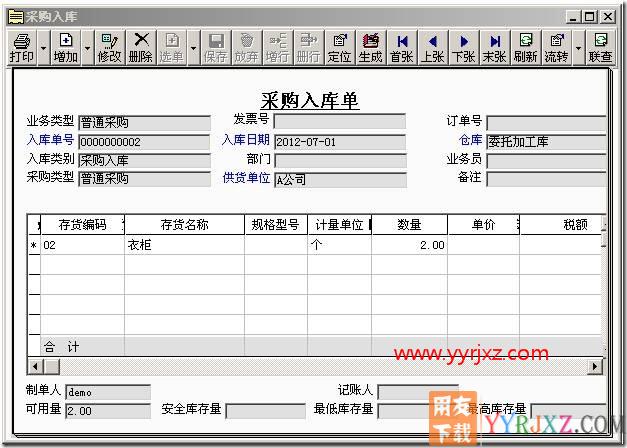Maximize the 采购入库 window
This screenshot has height=448, width=627.
click(x=590, y=17)
